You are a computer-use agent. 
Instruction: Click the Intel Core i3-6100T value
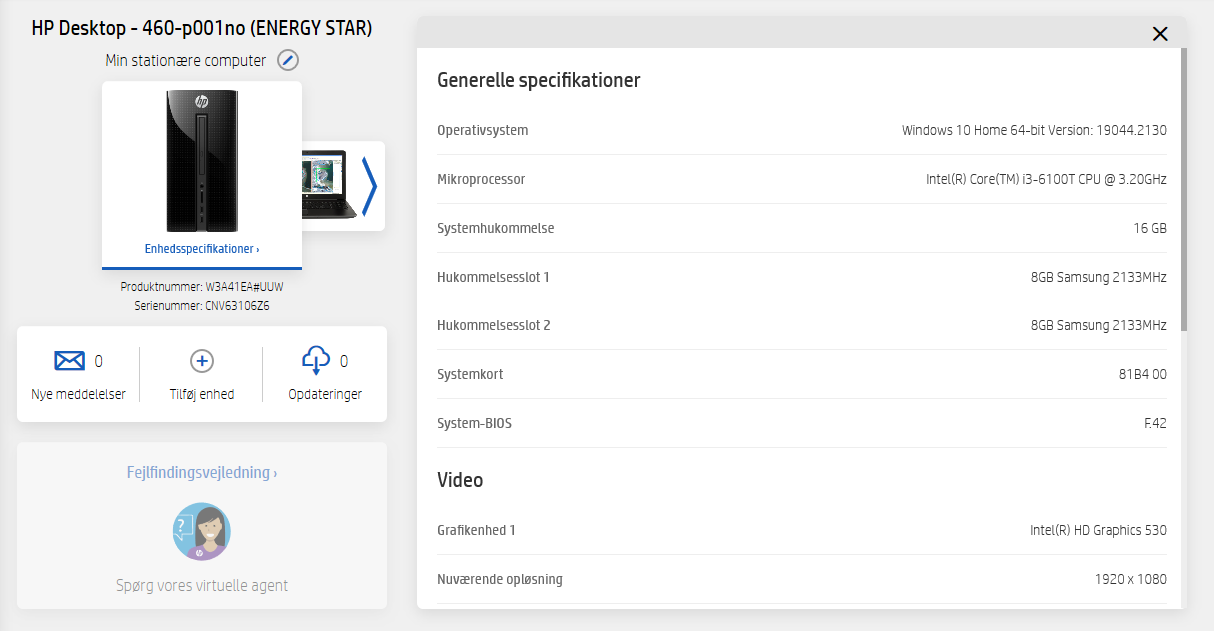(1046, 179)
